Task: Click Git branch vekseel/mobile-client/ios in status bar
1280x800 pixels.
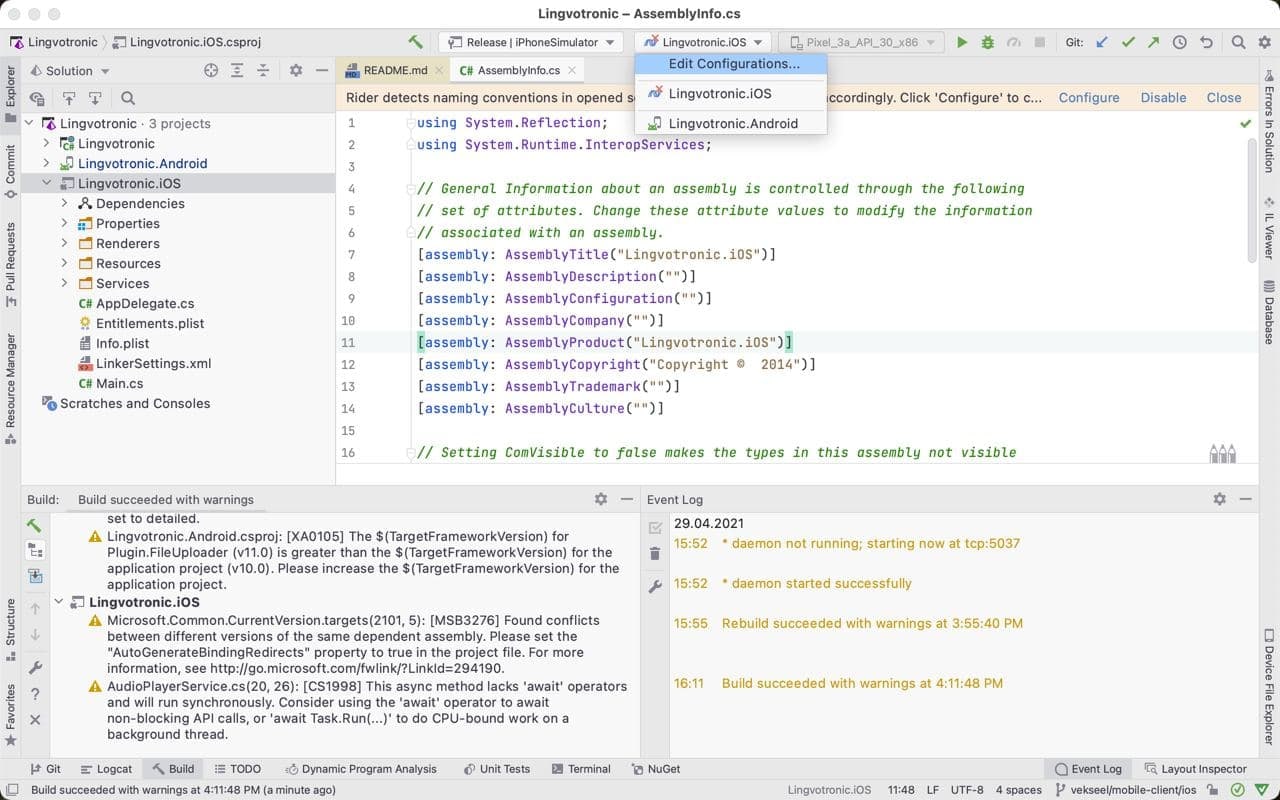Action: [1128, 789]
